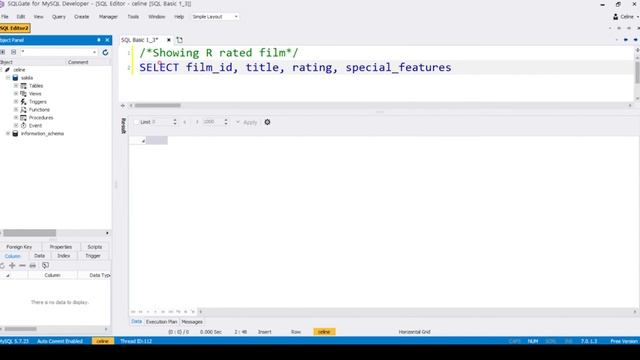This screenshot has height=360, width=640.
Task: Click the vertical Result side tab
Action: pyautogui.click(x=124, y=126)
